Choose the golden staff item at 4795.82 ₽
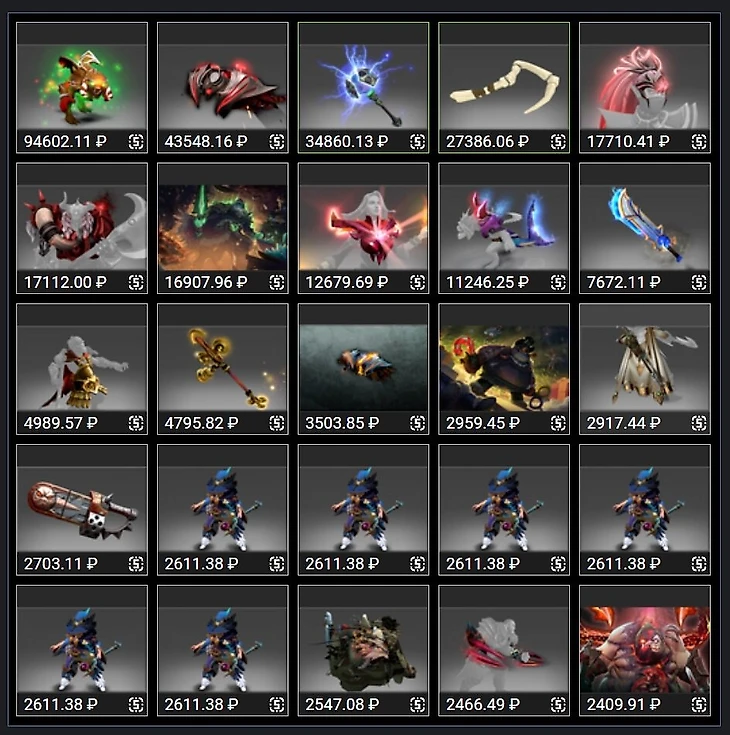The image size is (730, 735). point(223,369)
